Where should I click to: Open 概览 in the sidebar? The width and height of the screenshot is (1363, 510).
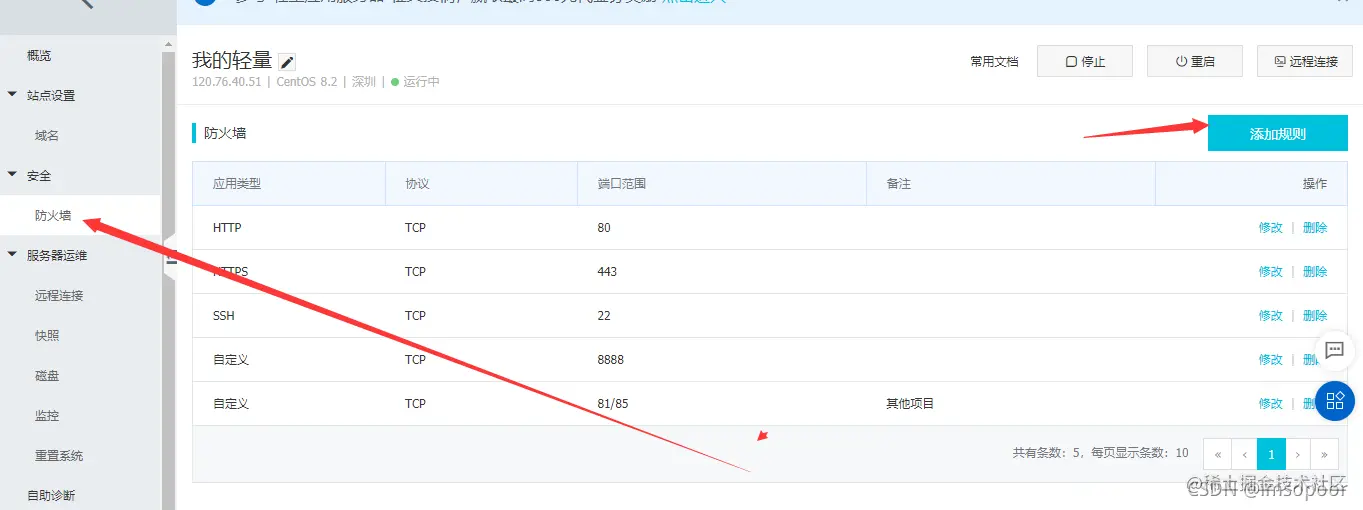39,55
